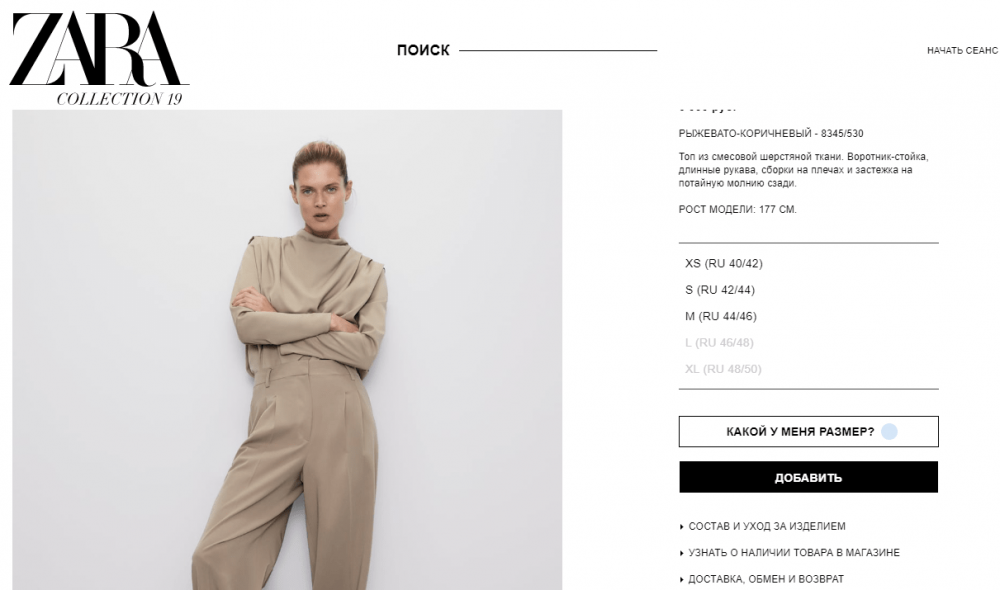
Task: Click the Рыжевато-коричневый color reference text
Action: [x=770, y=133]
